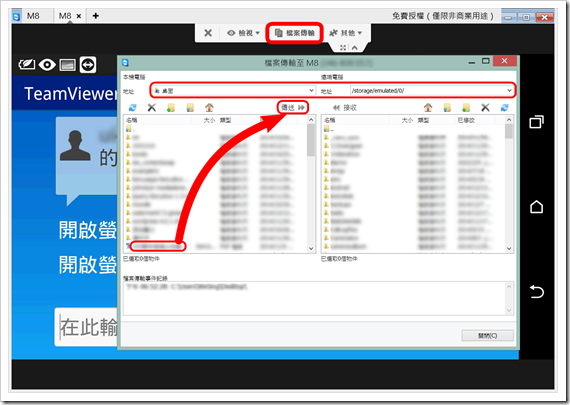Click event log scrollbar down arrow

pyautogui.click(x=509, y=310)
